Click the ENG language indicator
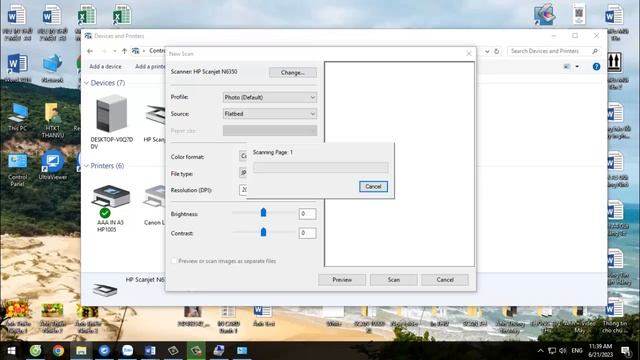The height and width of the screenshot is (360, 640). tap(577, 351)
